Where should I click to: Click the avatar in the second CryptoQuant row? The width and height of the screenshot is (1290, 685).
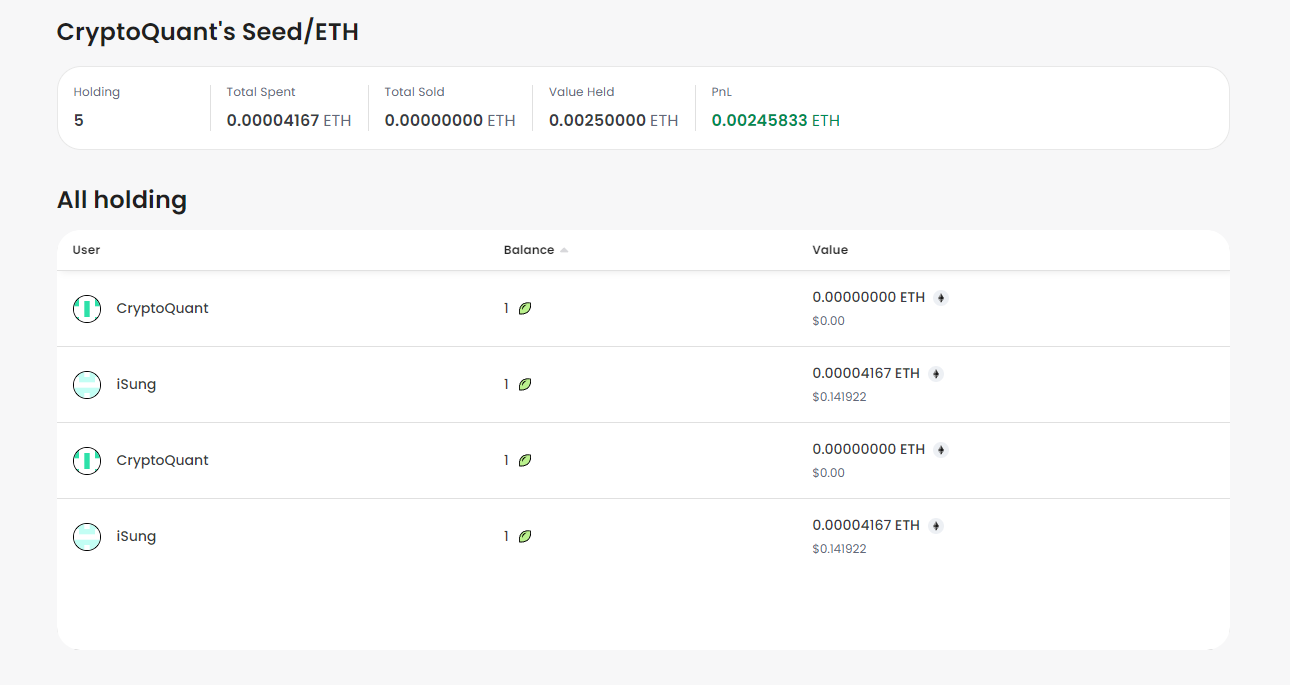[87, 461]
